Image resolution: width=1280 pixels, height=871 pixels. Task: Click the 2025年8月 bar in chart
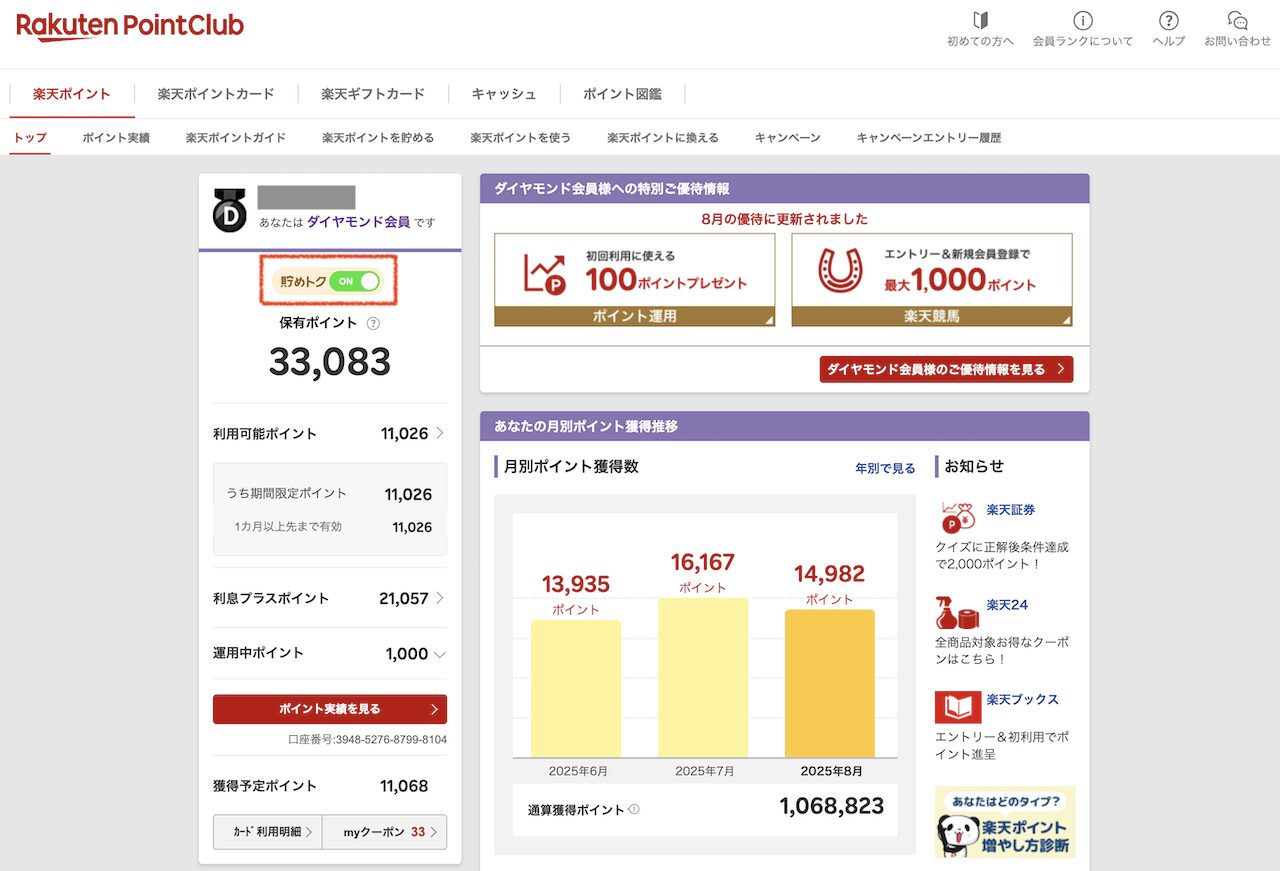830,683
